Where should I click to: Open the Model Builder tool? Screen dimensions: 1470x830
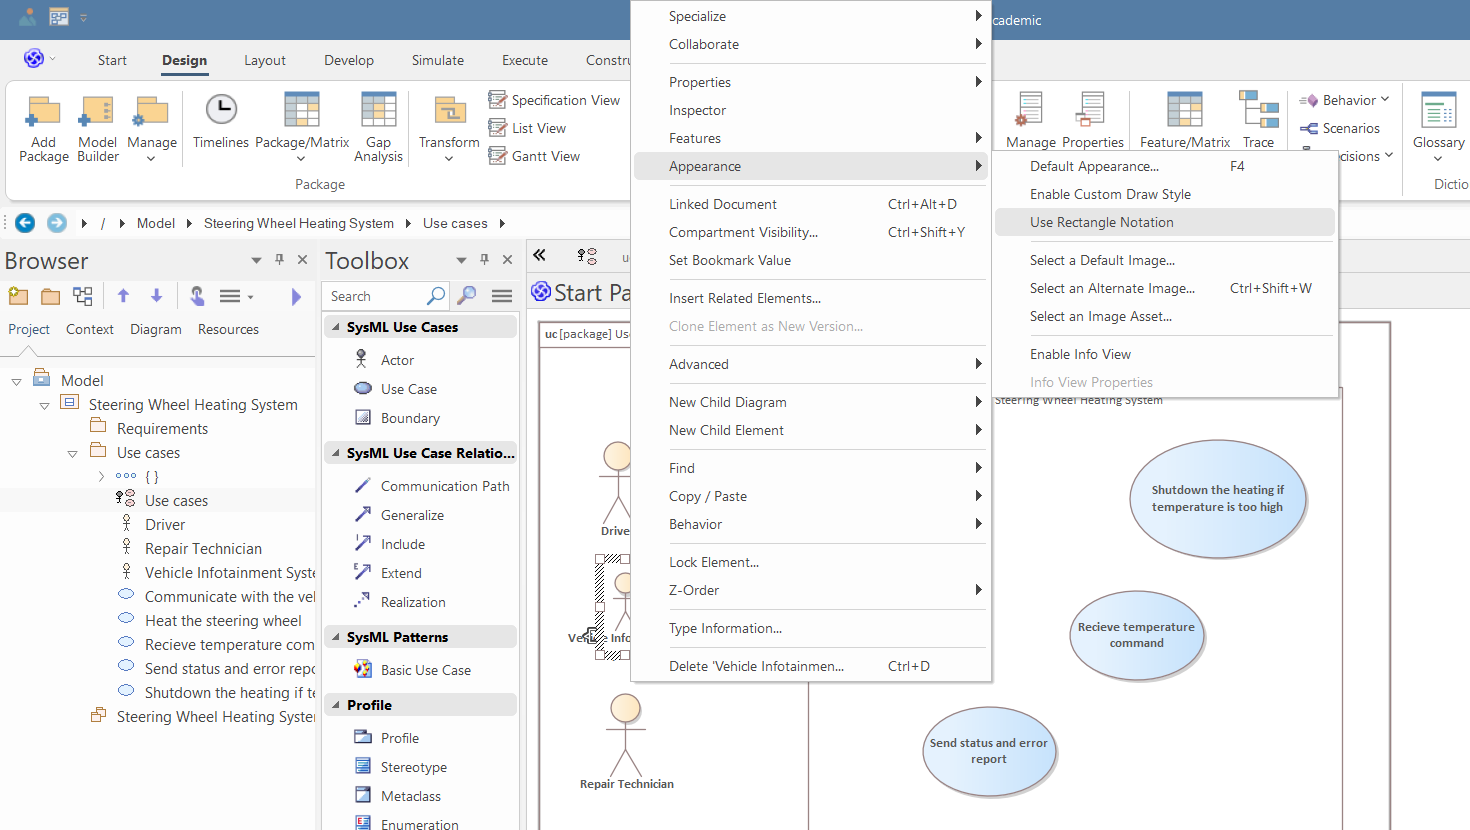98,128
